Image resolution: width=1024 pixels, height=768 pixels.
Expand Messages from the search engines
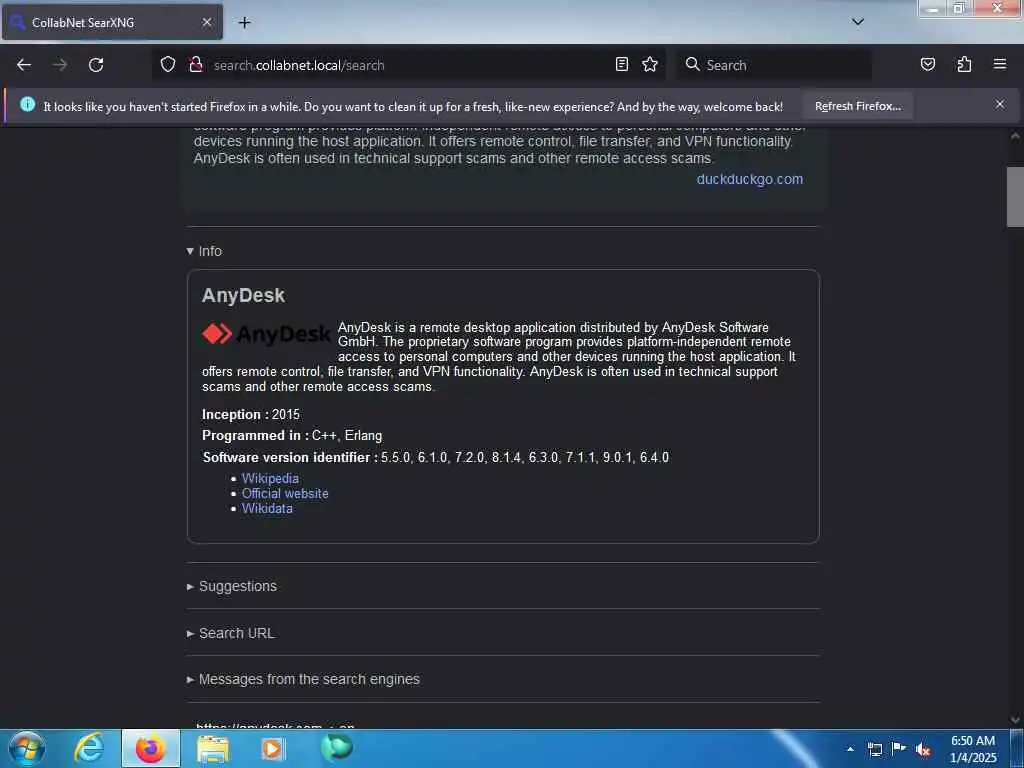tap(303, 679)
